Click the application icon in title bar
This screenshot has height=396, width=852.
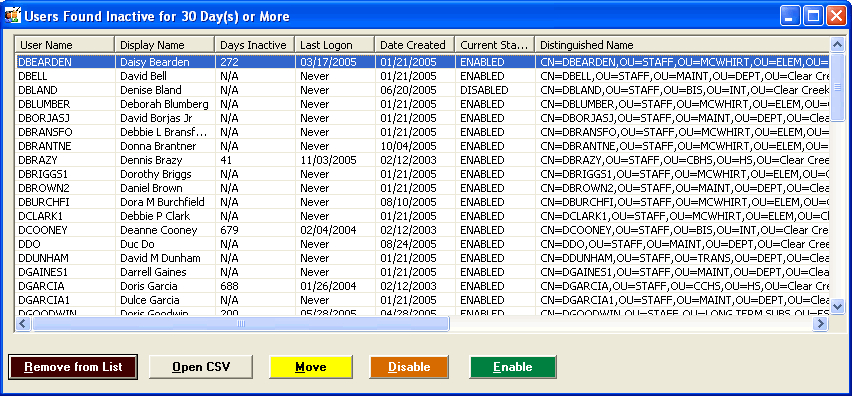pos(12,15)
